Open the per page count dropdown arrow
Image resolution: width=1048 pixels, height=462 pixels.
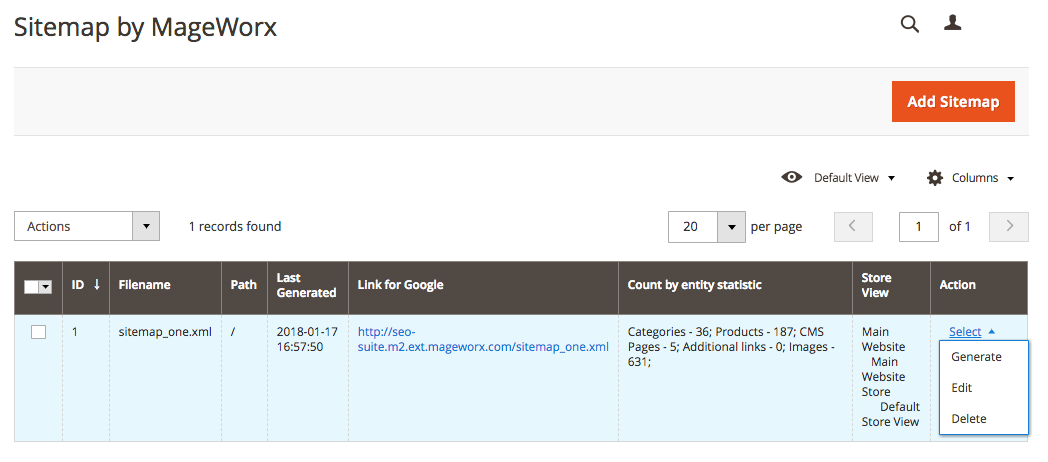tap(731, 227)
